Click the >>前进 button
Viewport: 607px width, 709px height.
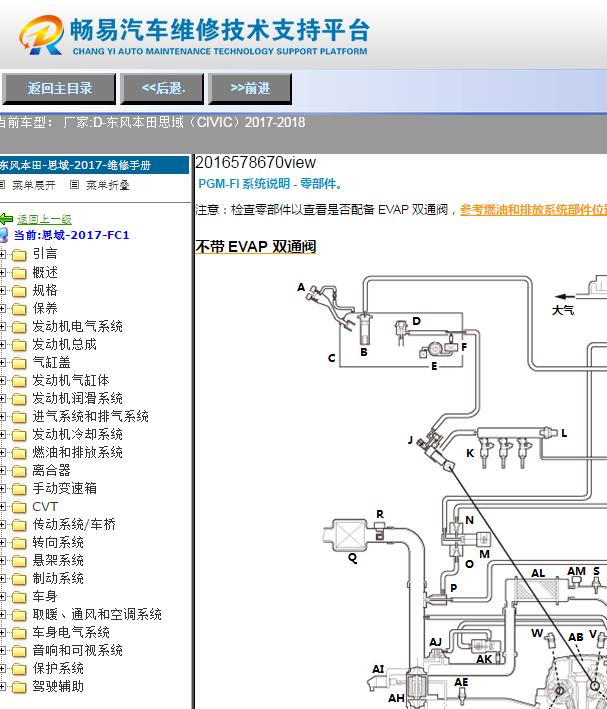click(x=250, y=89)
